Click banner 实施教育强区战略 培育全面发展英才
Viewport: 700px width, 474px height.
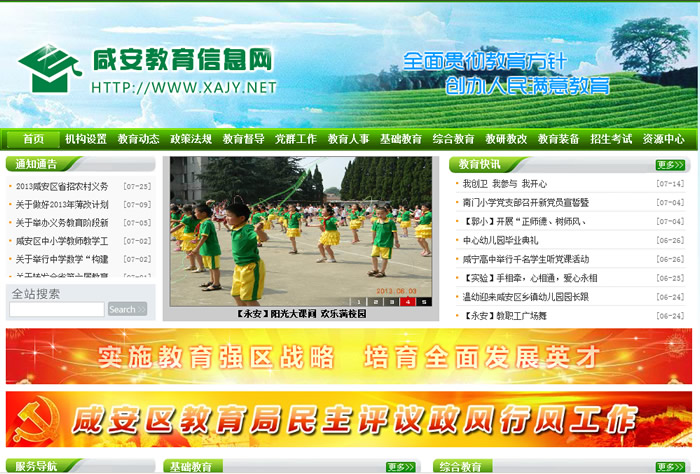(349, 356)
